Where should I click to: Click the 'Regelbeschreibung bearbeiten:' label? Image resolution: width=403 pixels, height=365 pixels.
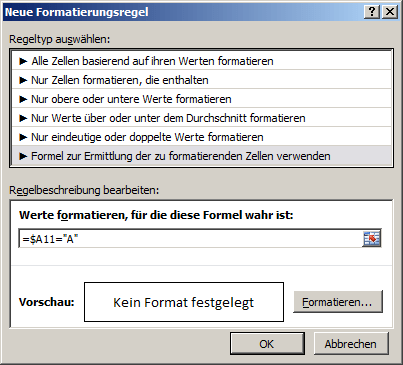point(84,190)
